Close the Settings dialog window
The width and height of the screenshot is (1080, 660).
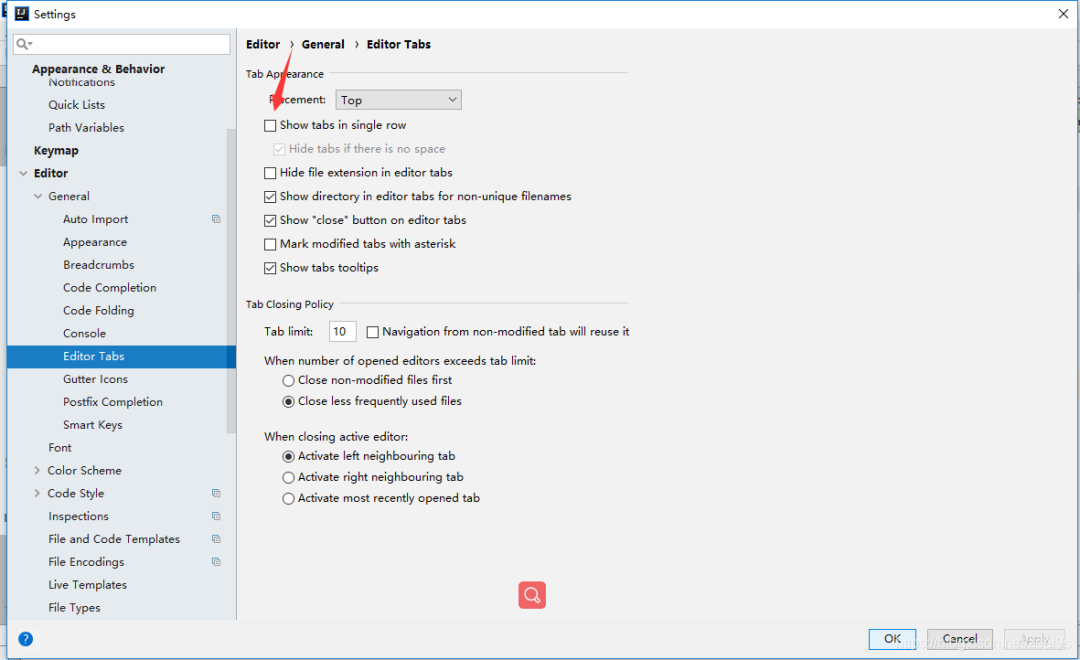[1063, 14]
